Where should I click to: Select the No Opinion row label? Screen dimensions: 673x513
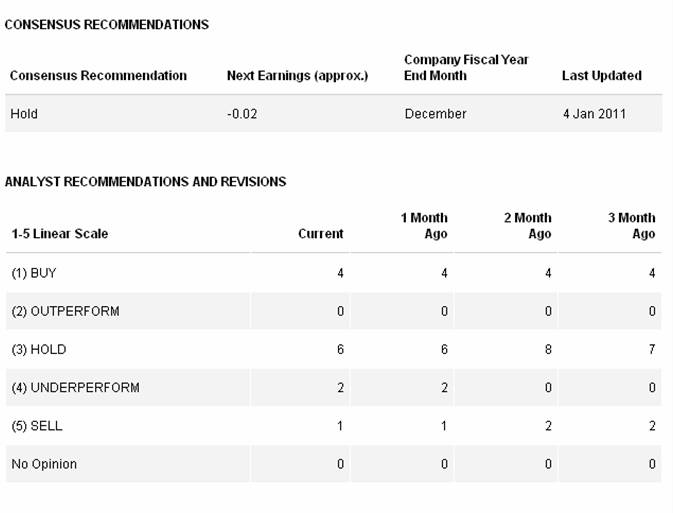(x=44, y=464)
